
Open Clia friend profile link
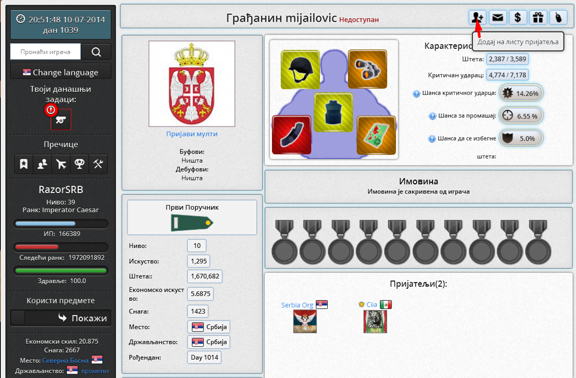click(372, 305)
